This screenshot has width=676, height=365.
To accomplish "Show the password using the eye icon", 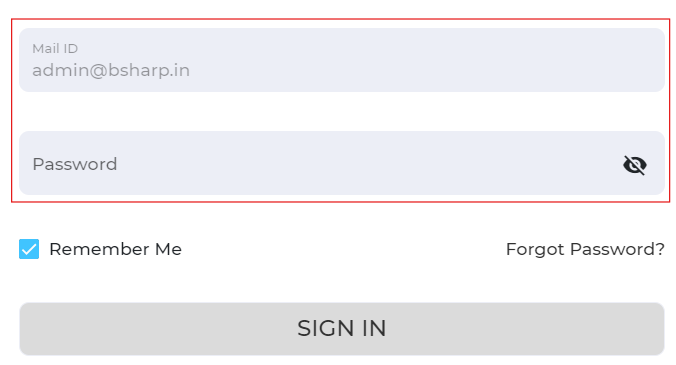I will pyautogui.click(x=635, y=165).
